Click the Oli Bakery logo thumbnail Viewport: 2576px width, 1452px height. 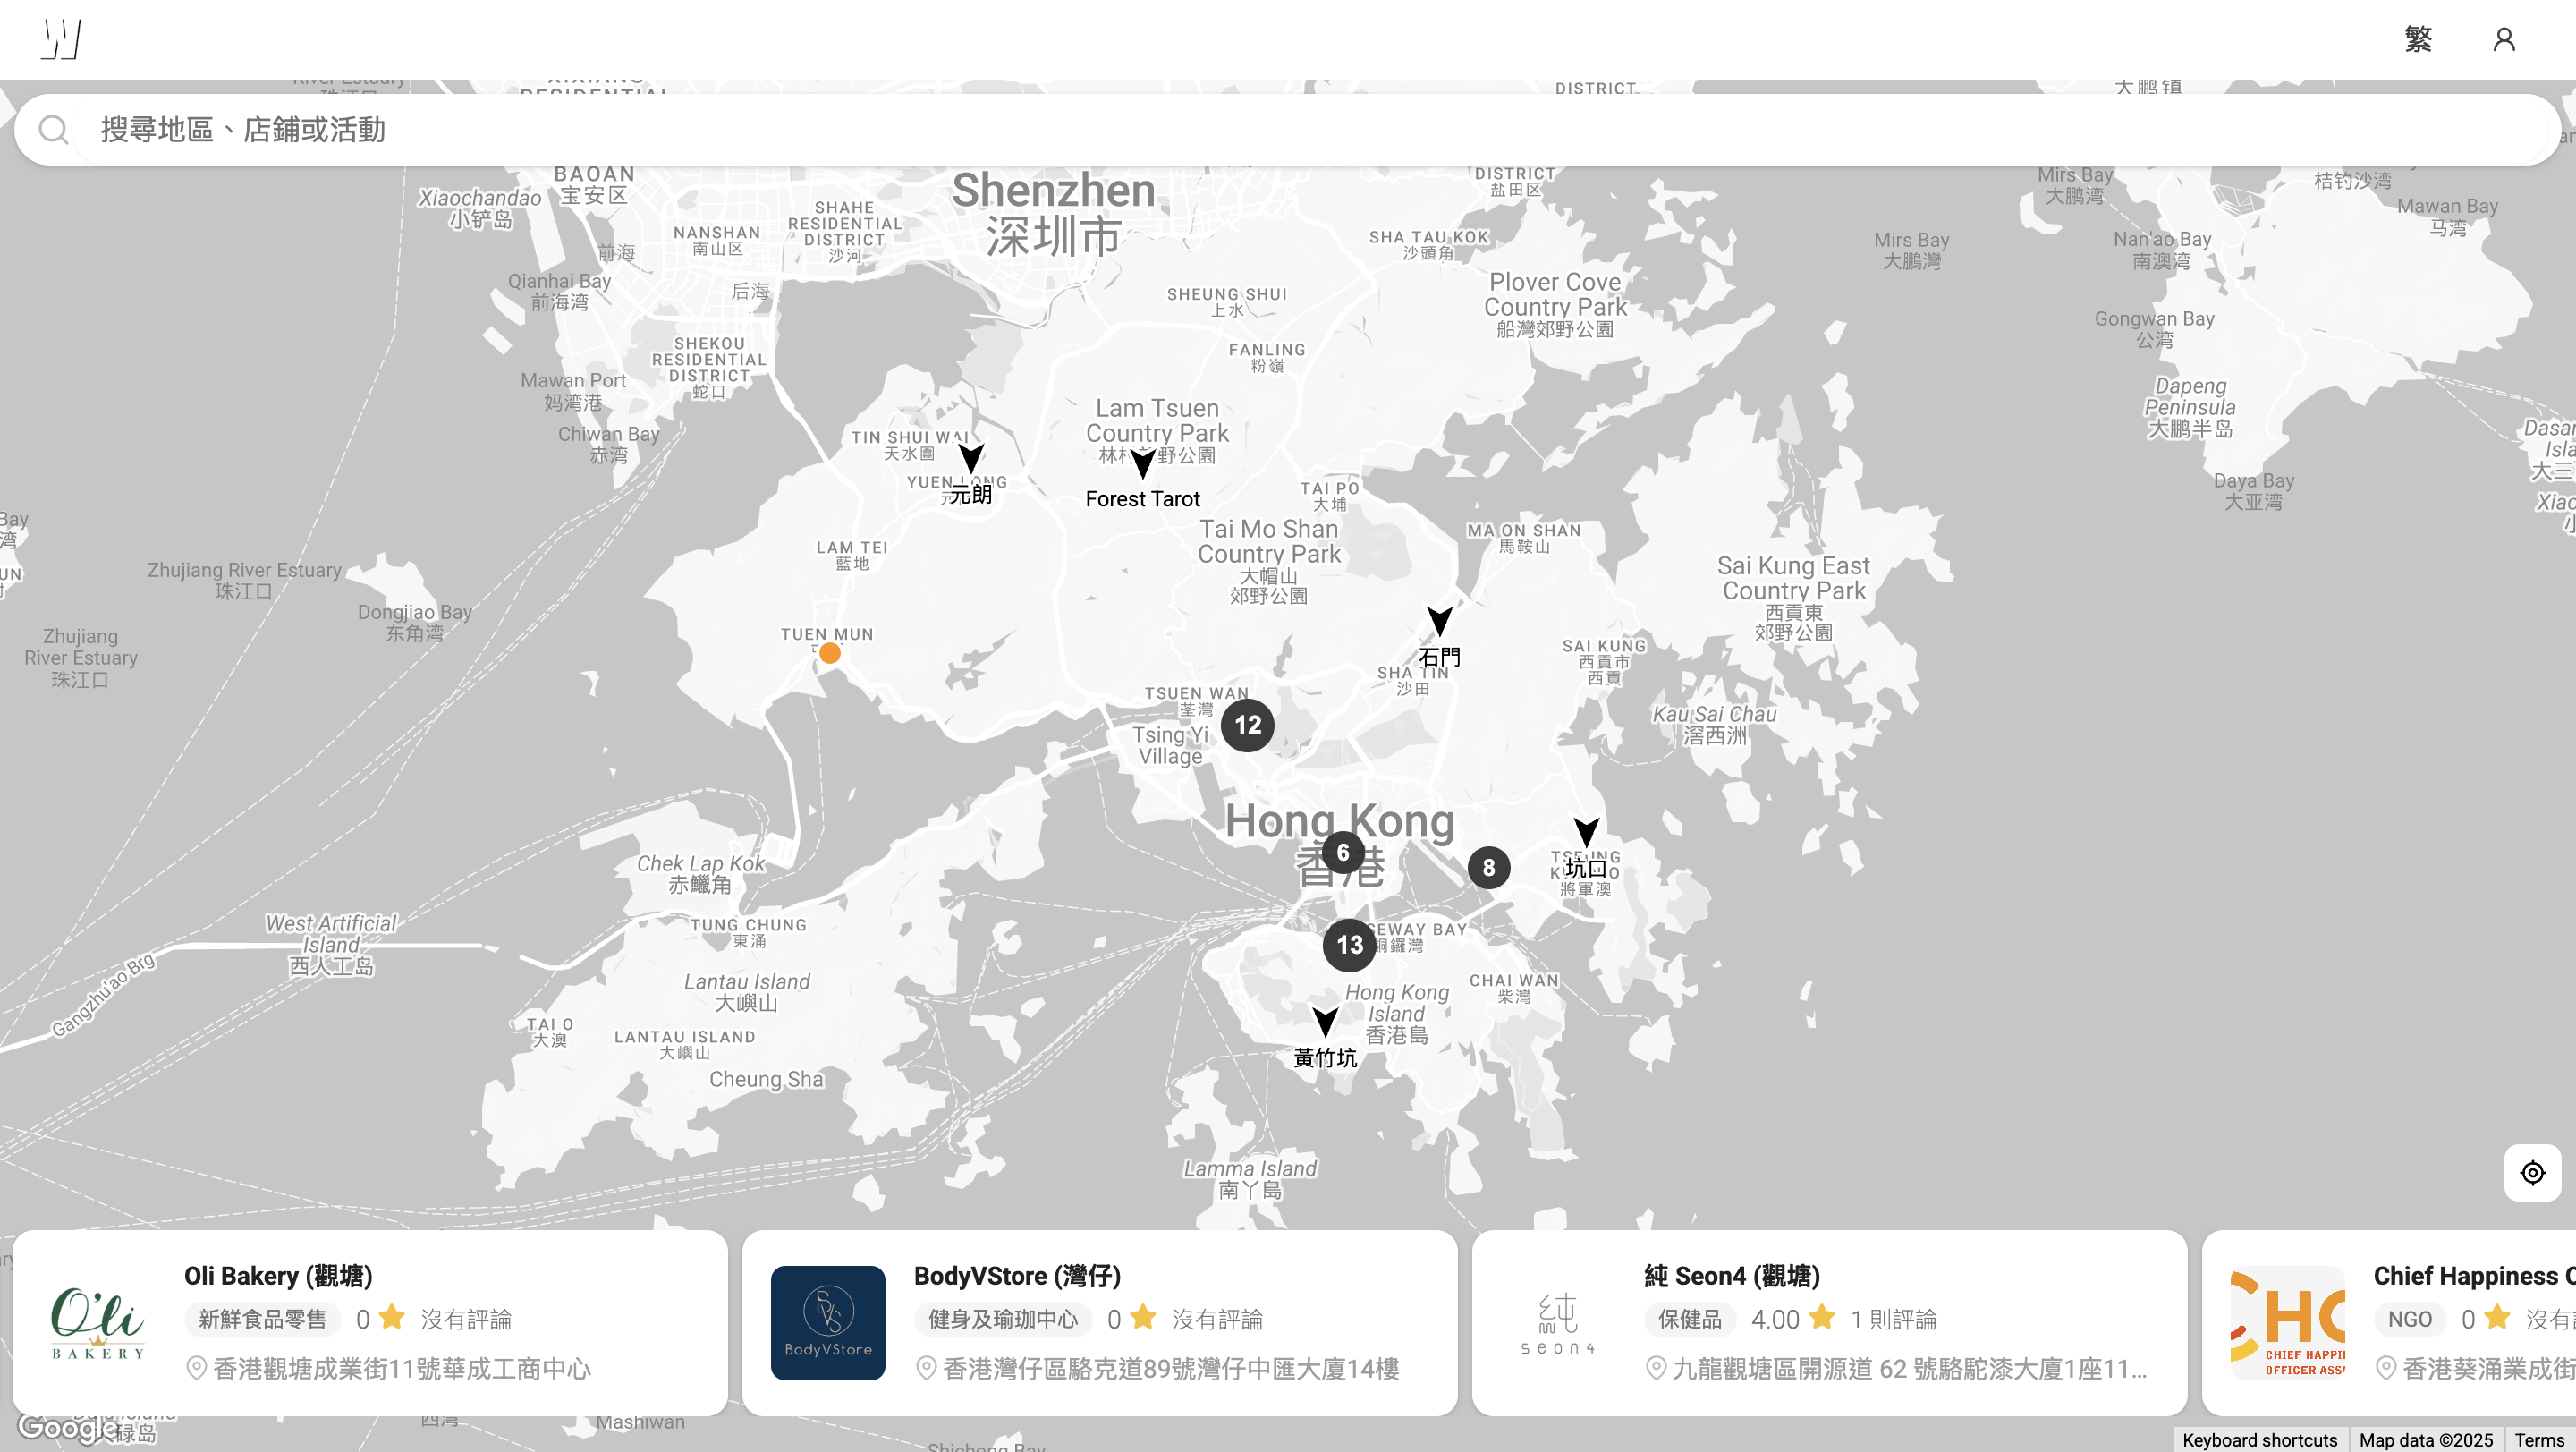point(98,1323)
